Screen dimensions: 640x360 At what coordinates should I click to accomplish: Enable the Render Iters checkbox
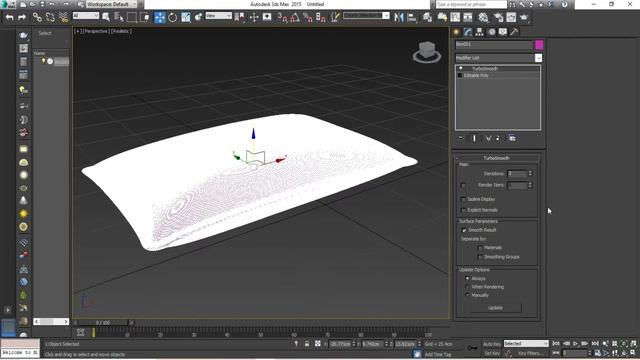[463, 185]
